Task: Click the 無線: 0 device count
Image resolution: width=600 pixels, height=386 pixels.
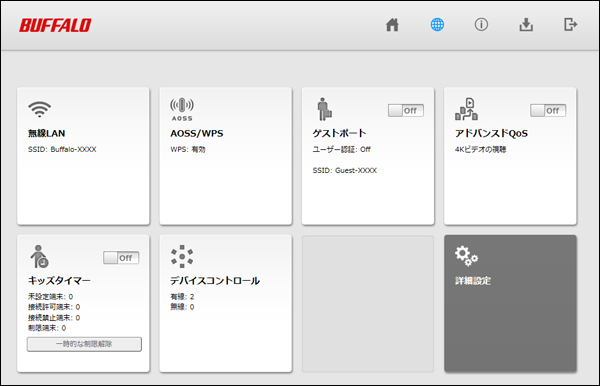Action: (182, 307)
